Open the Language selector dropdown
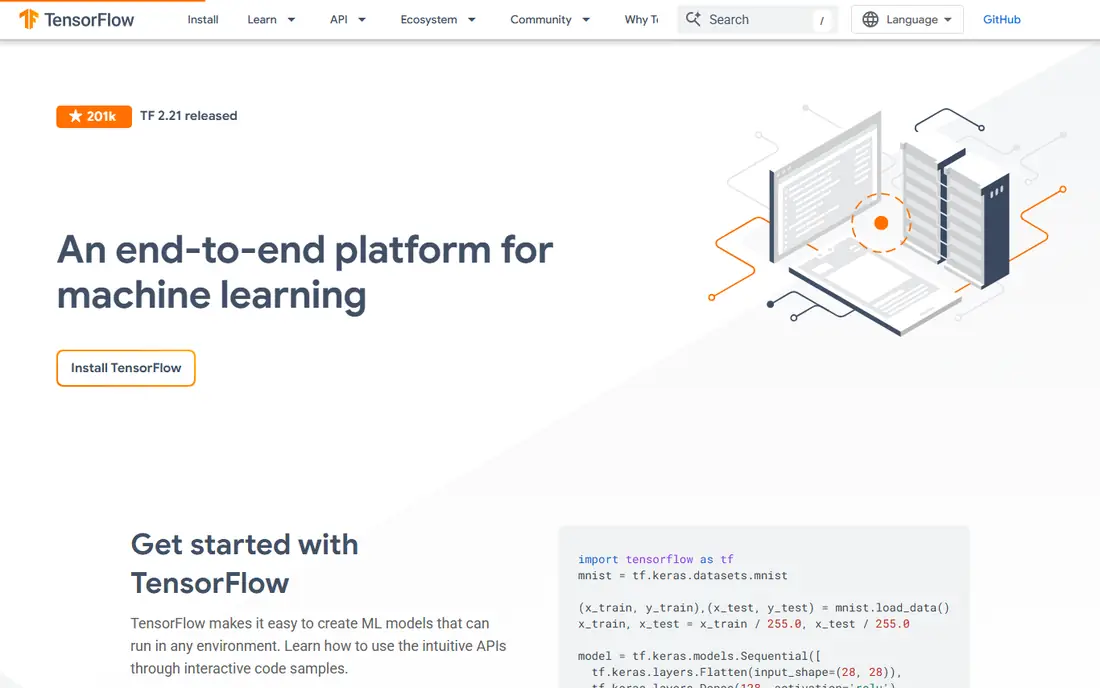This screenshot has width=1100, height=688. pos(907,20)
